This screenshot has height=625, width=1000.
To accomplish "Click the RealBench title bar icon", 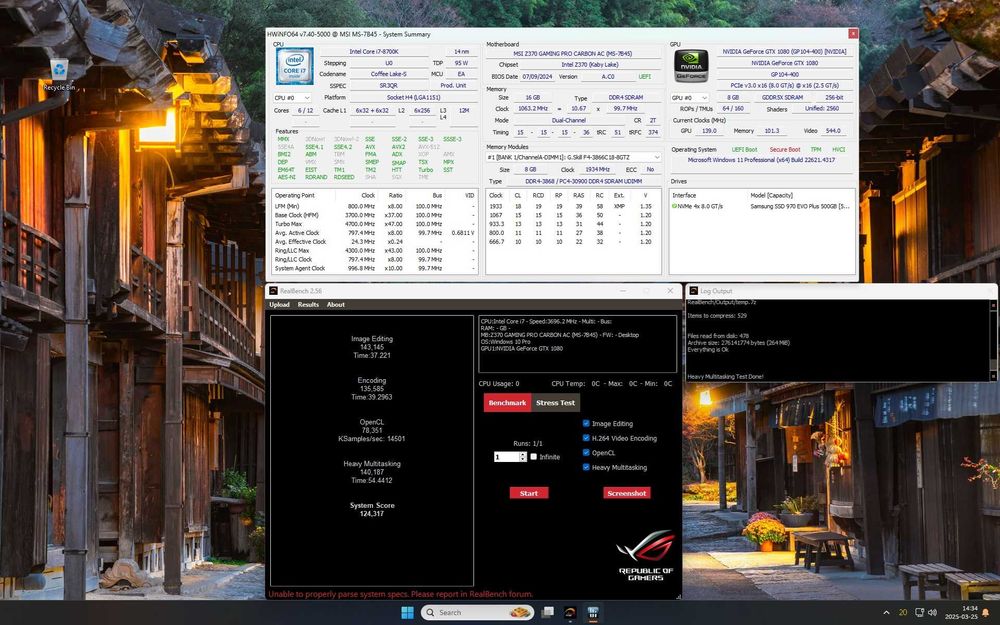I will coord(273,291).
